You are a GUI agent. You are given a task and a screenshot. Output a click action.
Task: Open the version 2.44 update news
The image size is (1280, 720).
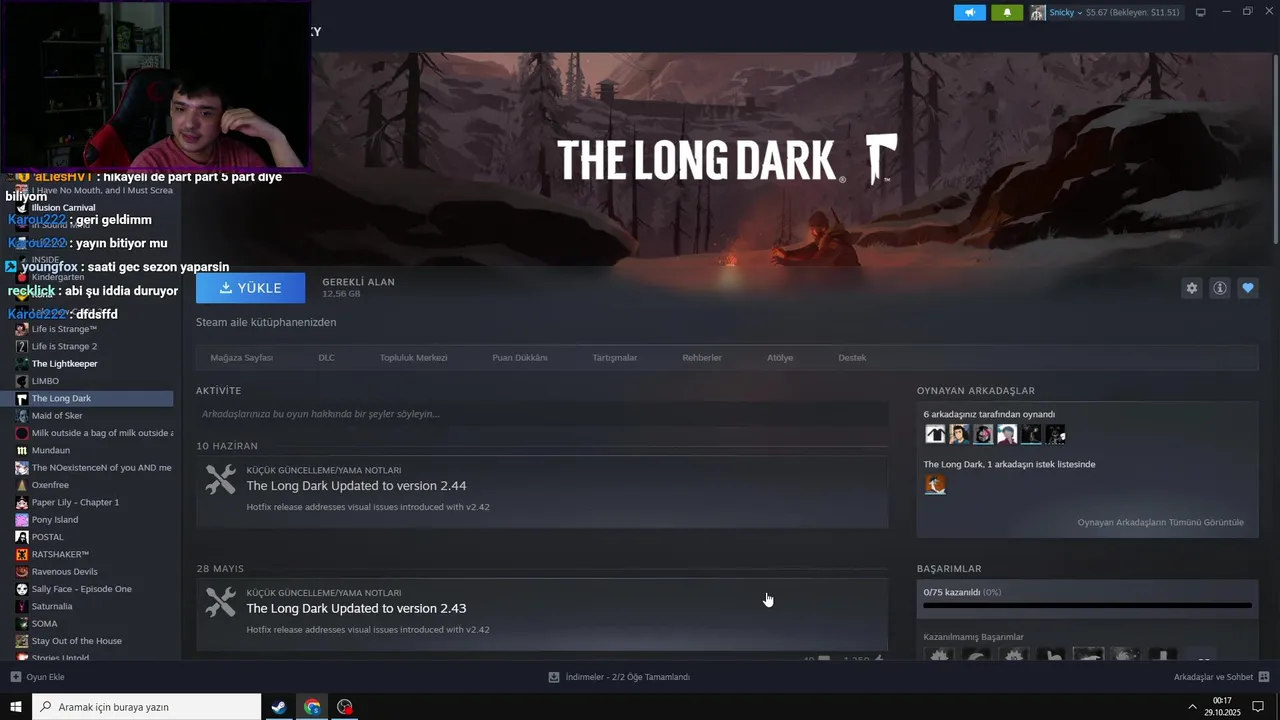(542, 492)
